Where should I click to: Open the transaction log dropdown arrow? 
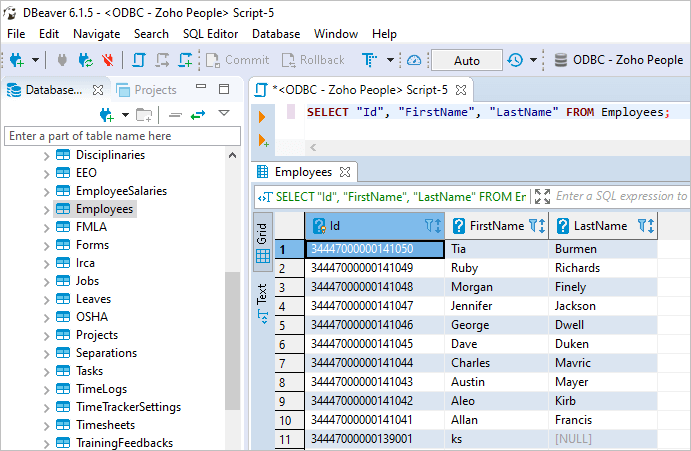point(533,60)
